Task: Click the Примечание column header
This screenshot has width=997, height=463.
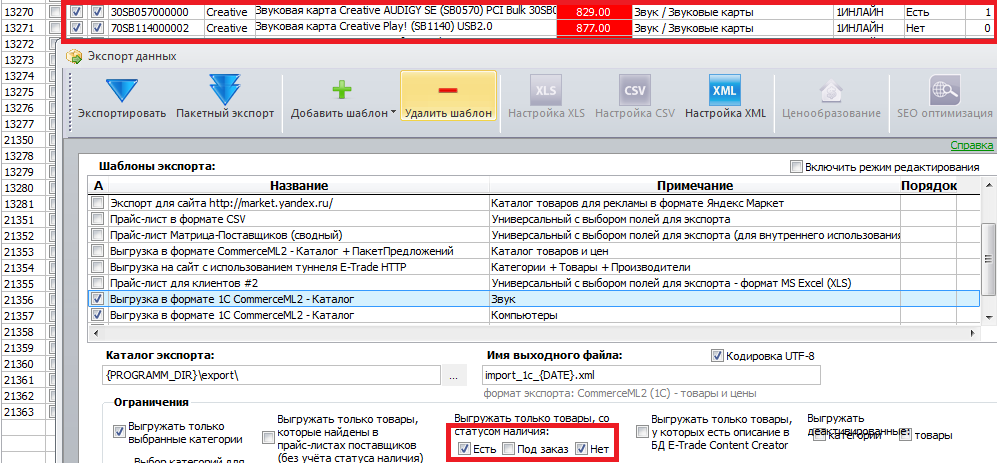Action: pyautogui.click(x=695, y=186)
